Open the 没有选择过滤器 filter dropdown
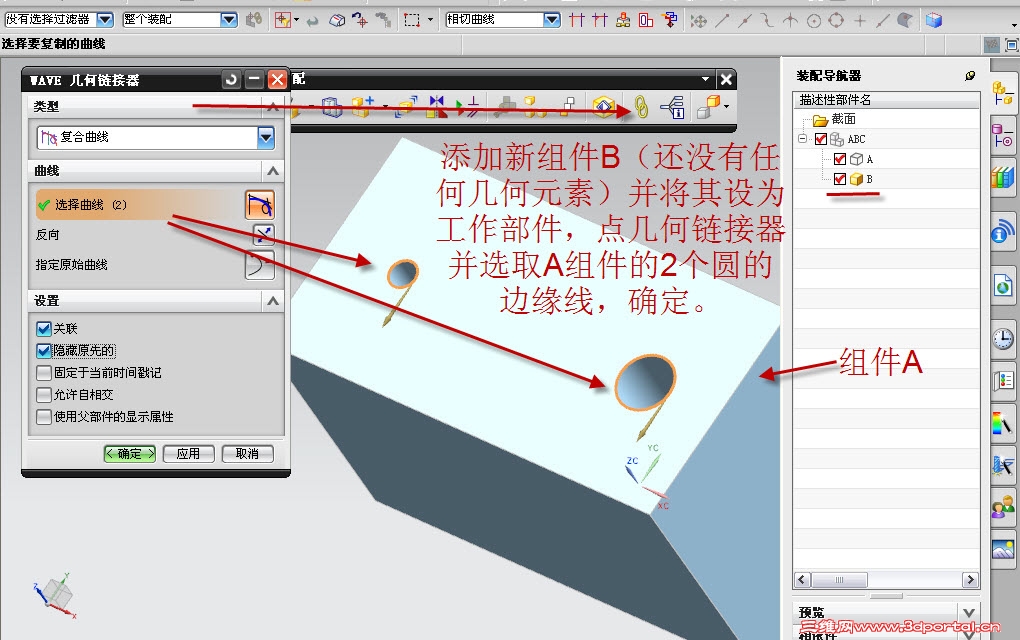Screen dimensions: 1020x640 tap(105, 20)
